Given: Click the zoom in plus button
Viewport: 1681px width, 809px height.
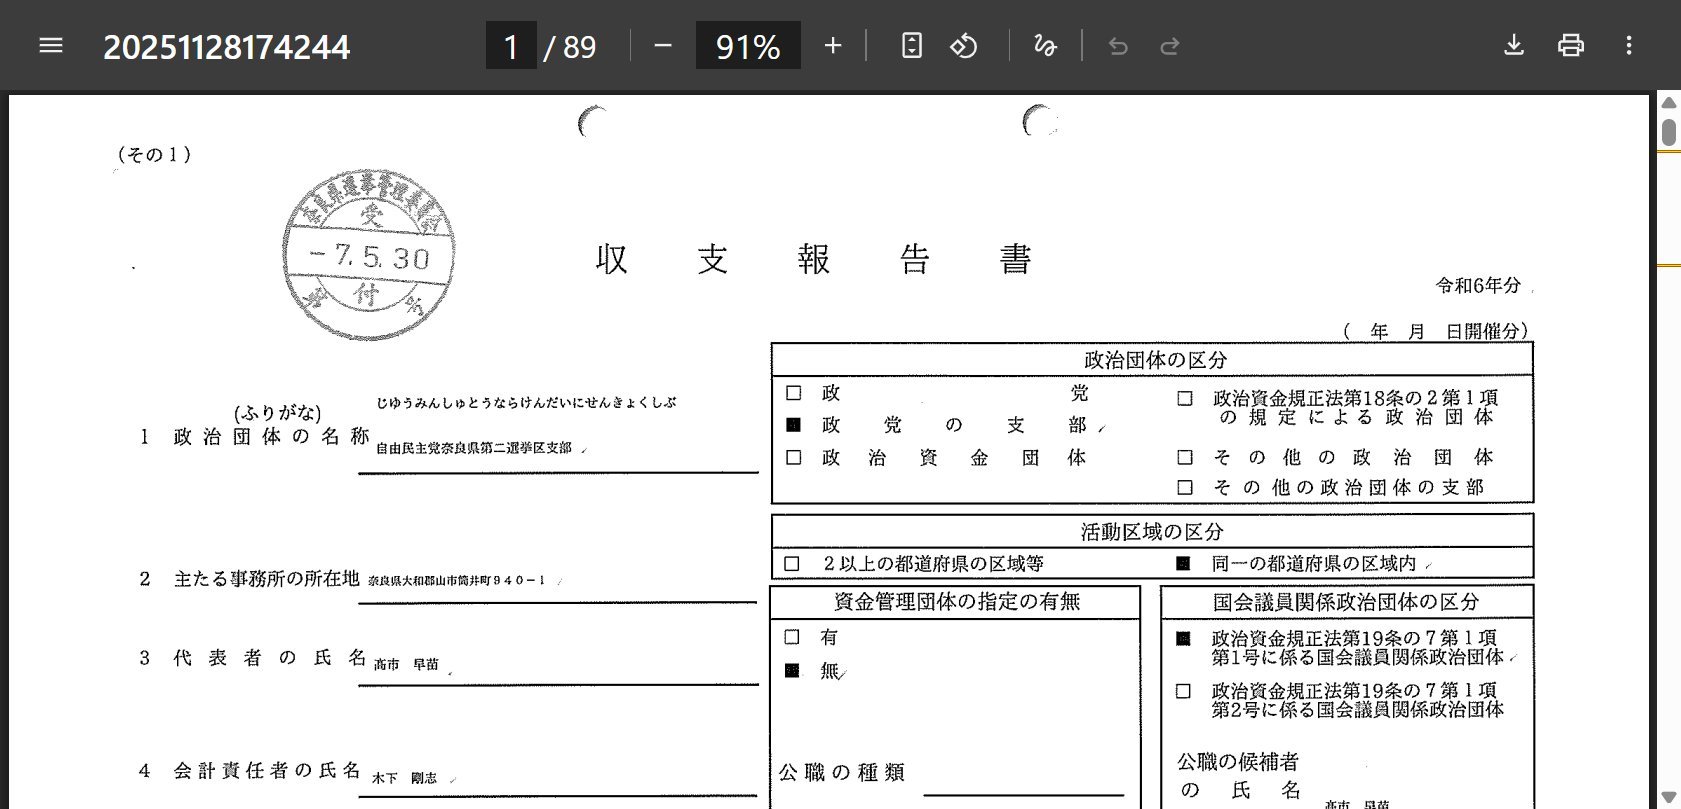Looking at the screenshot, I should pos(832,46).
